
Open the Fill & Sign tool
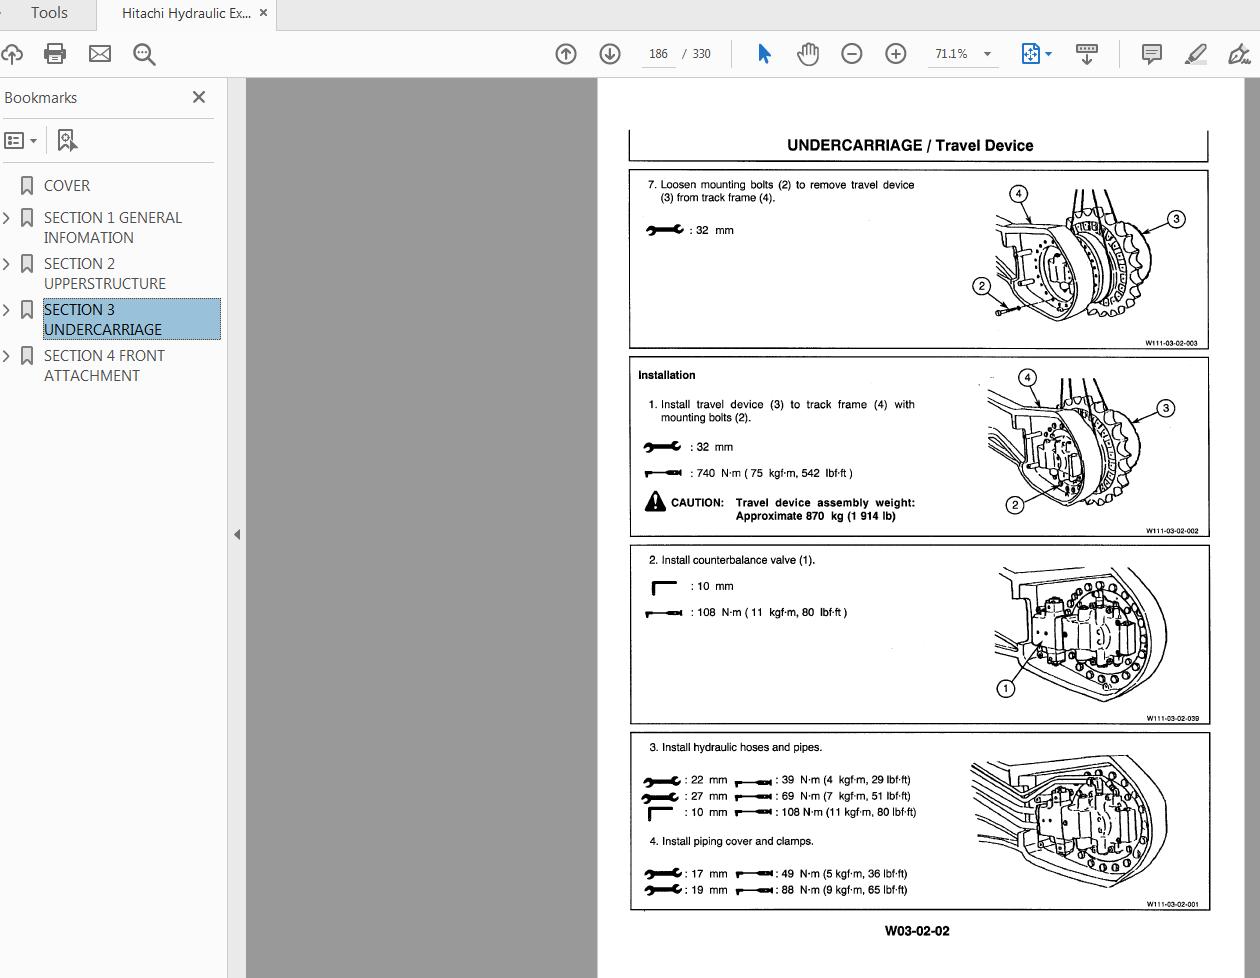(1240, 54)
